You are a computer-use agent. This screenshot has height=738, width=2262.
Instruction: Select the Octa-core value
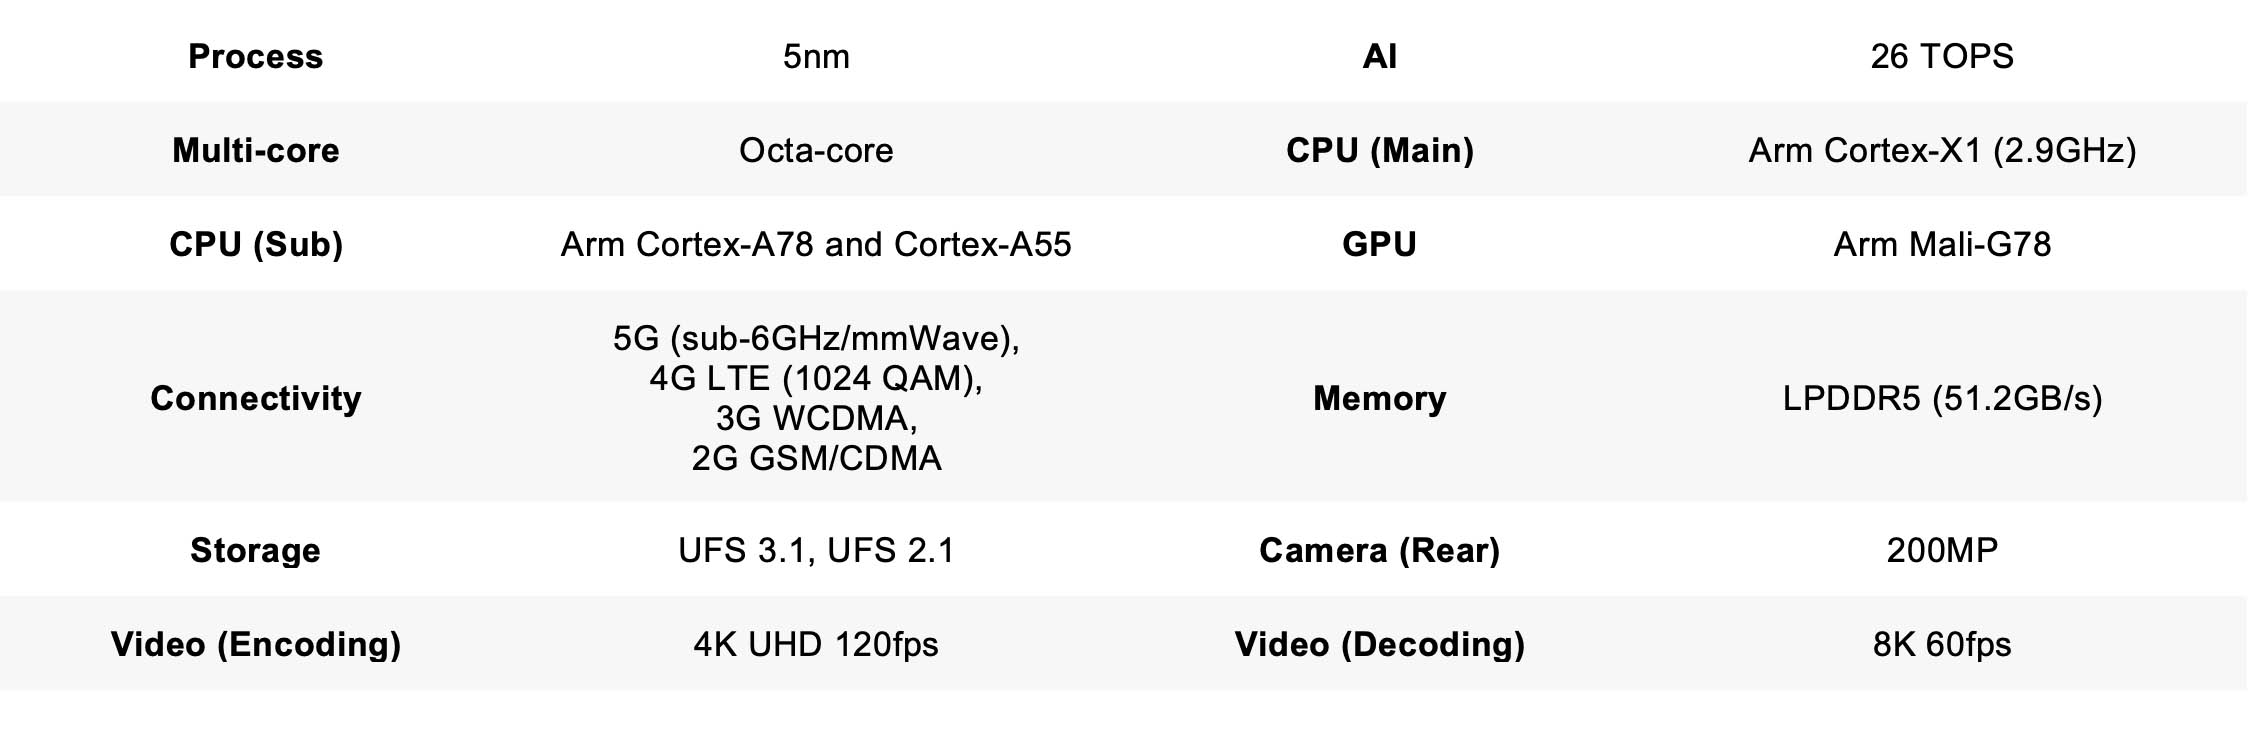(x=816, y=150)
